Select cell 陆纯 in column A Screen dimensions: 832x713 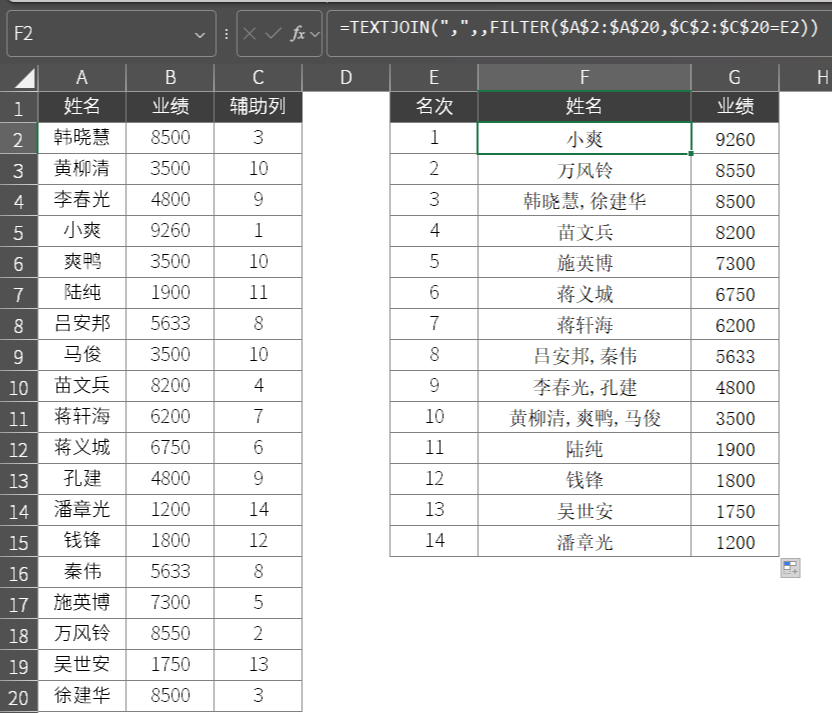tap(82, 293)
